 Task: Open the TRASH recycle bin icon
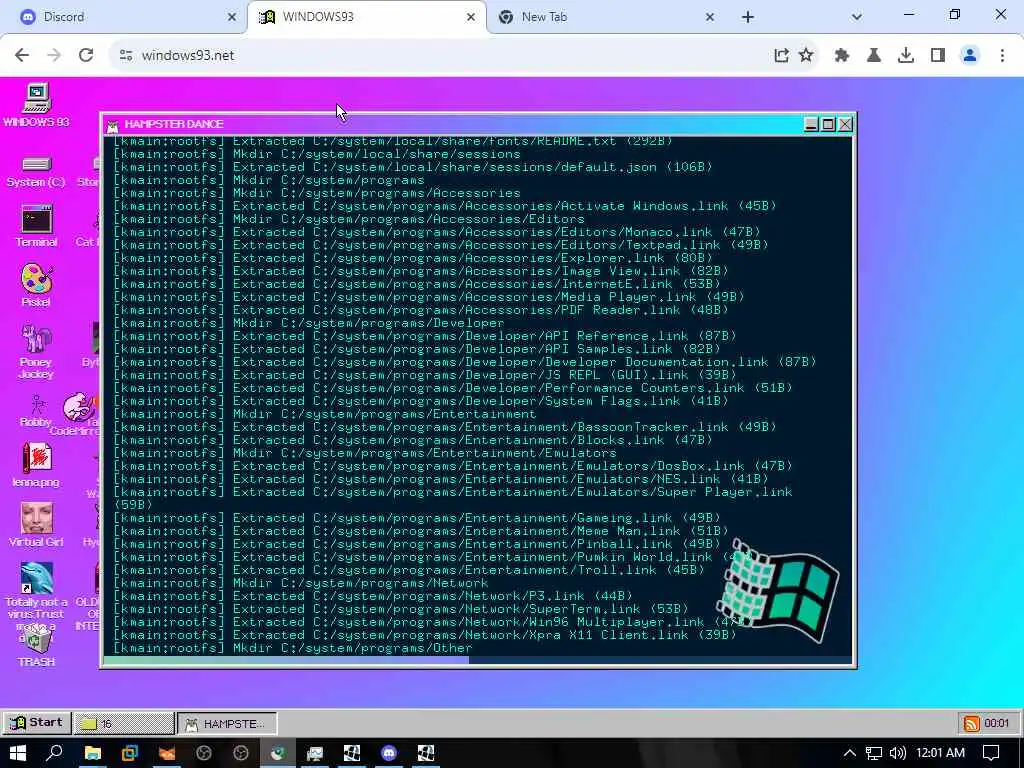coord(36,645)
